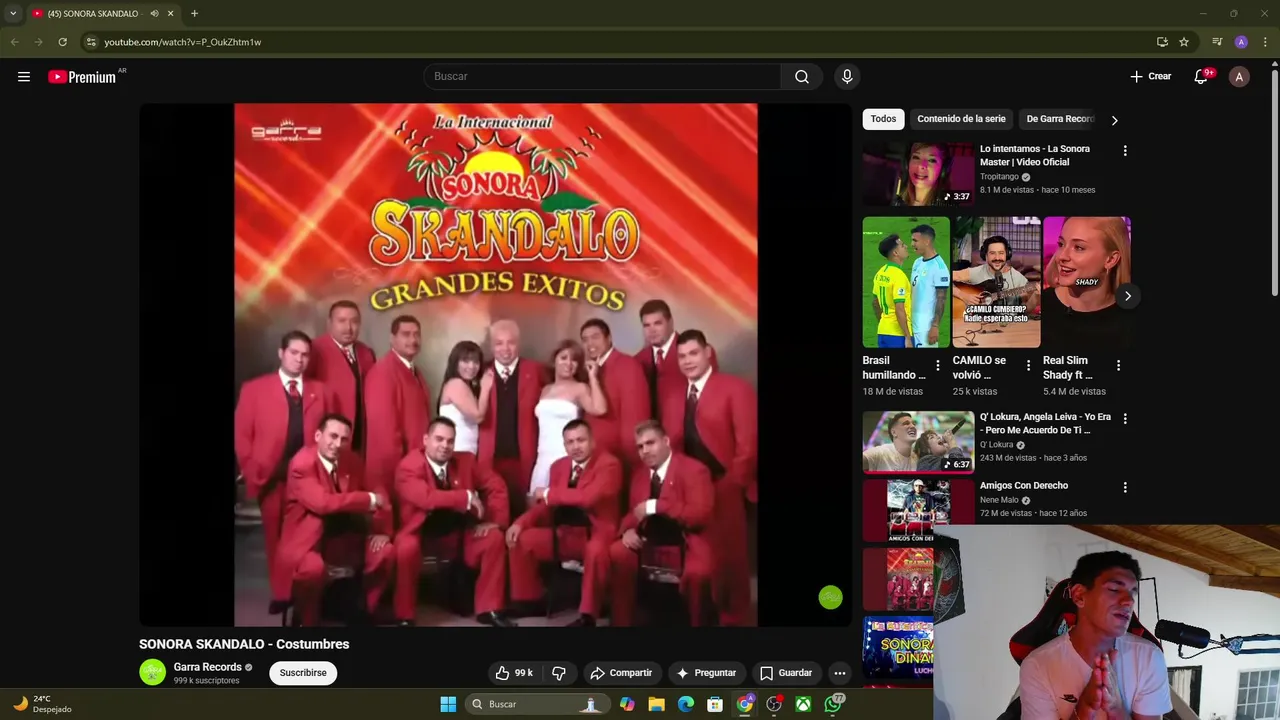
Task: Reload the page in Chrome
Action: [x=62, y=42]
